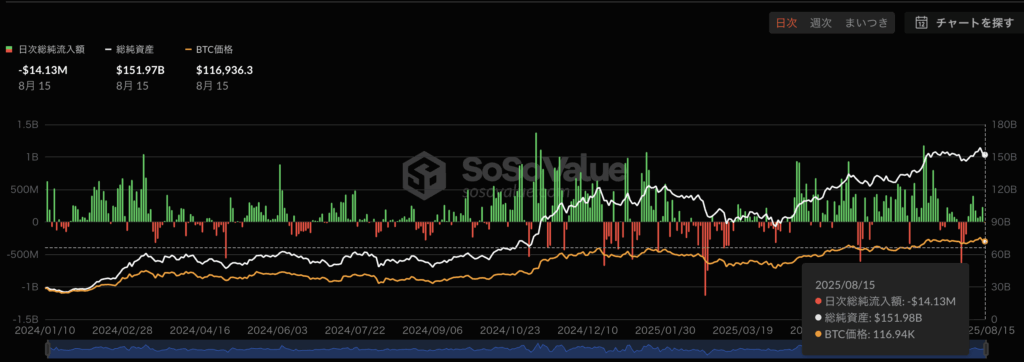Select the 日次 daily view tab

click(x=786, y=23)
